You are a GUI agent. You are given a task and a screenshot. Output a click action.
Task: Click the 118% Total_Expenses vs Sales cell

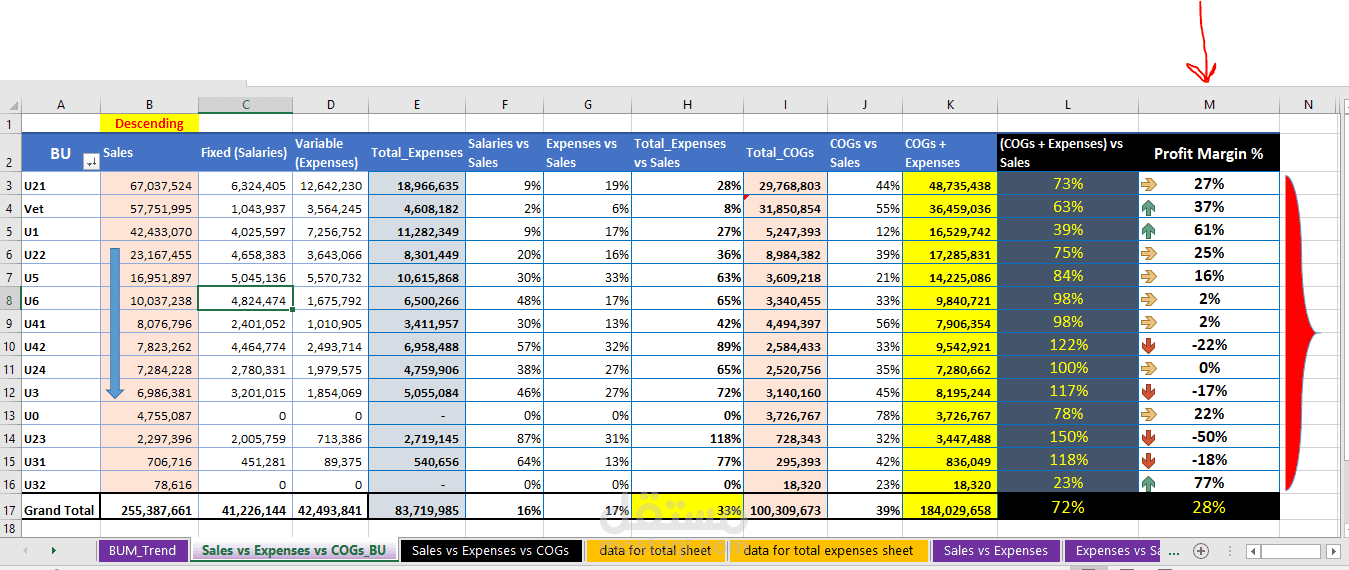click(x=687, y=437)
